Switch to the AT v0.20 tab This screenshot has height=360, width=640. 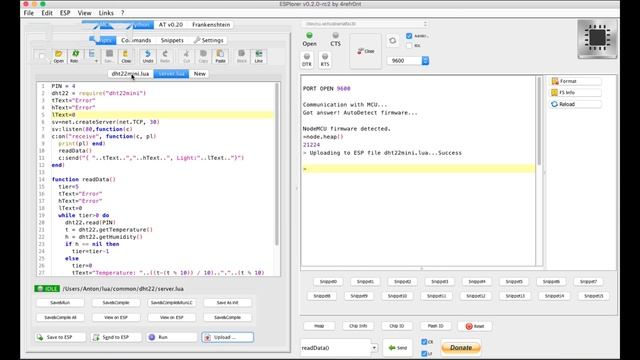[x=171, y=24]
